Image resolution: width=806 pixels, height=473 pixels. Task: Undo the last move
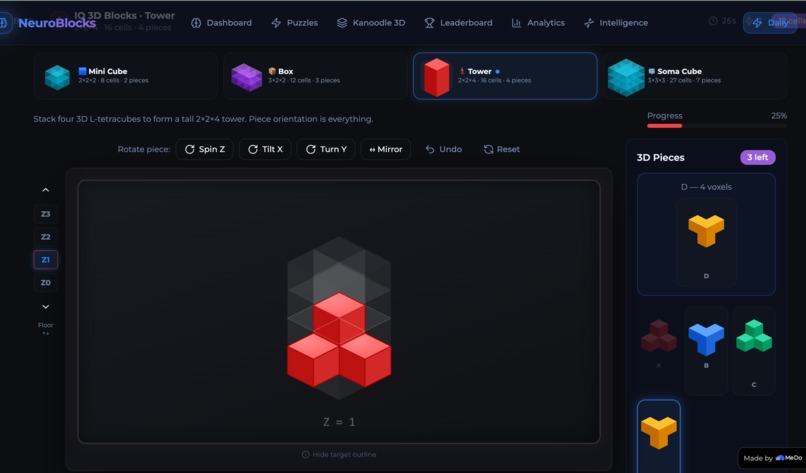tap(444, 149)
